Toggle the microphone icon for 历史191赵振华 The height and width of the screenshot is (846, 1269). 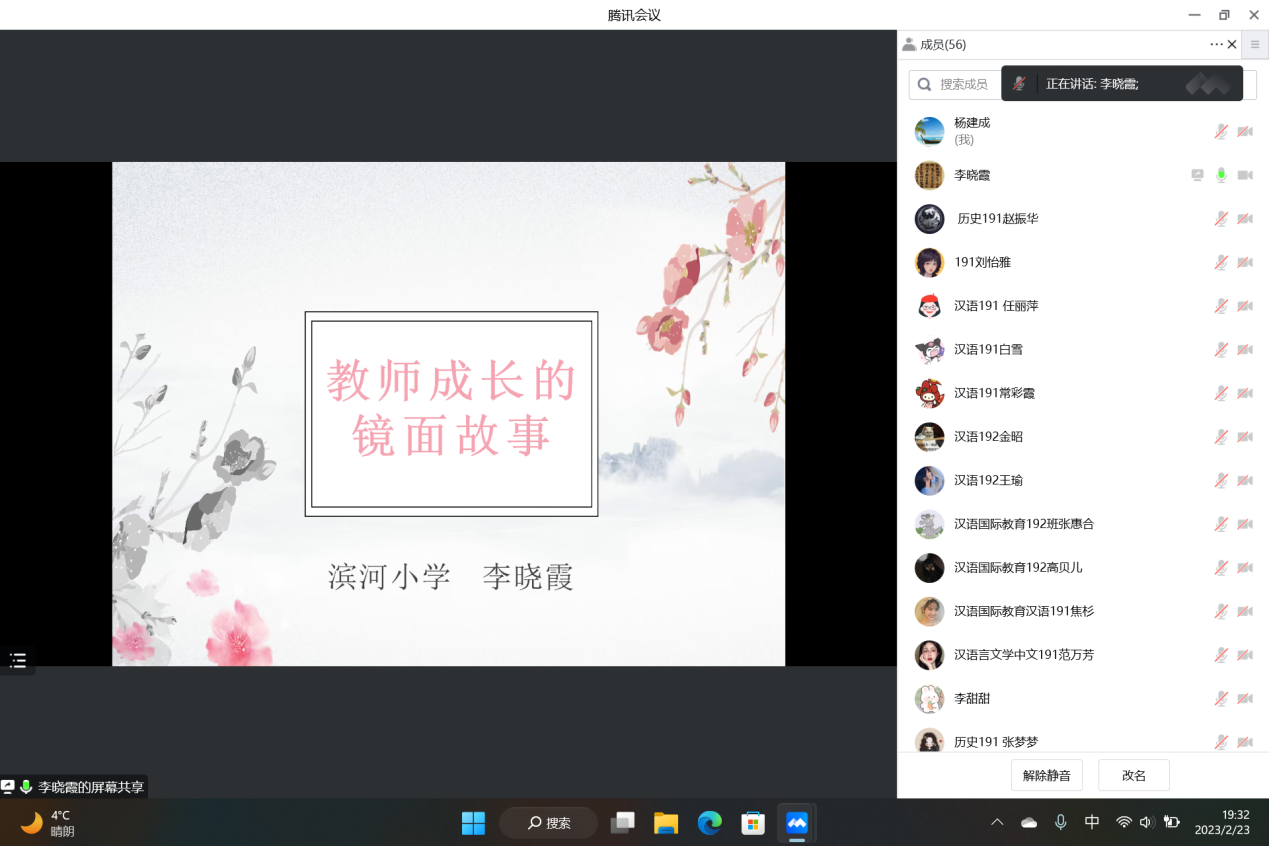click(x=1221, y=219)
